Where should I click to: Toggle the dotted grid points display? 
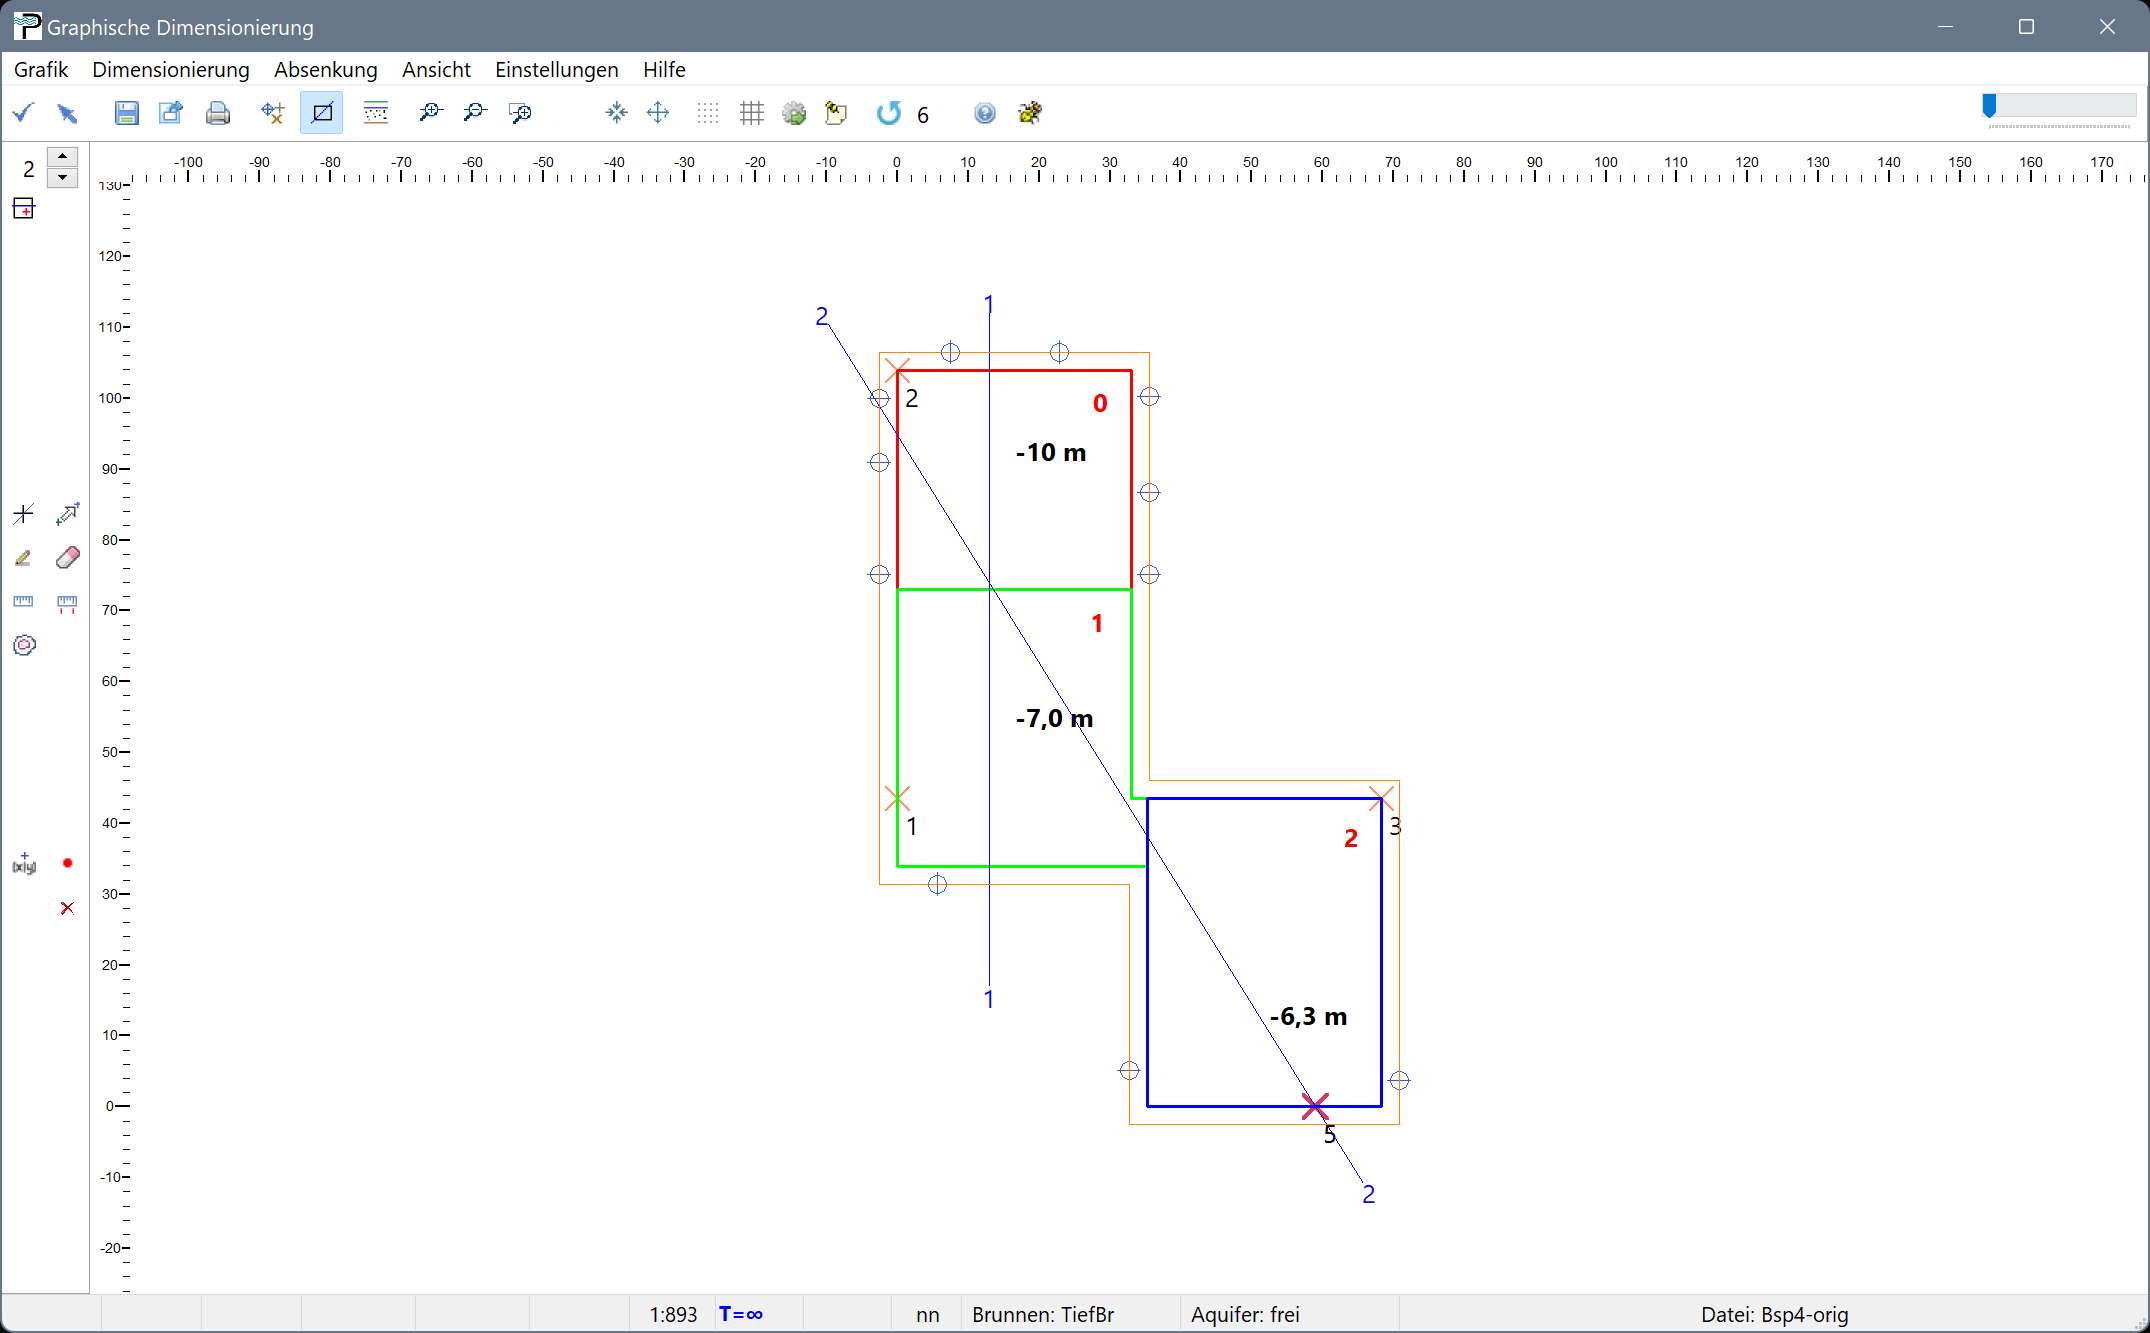707,113
